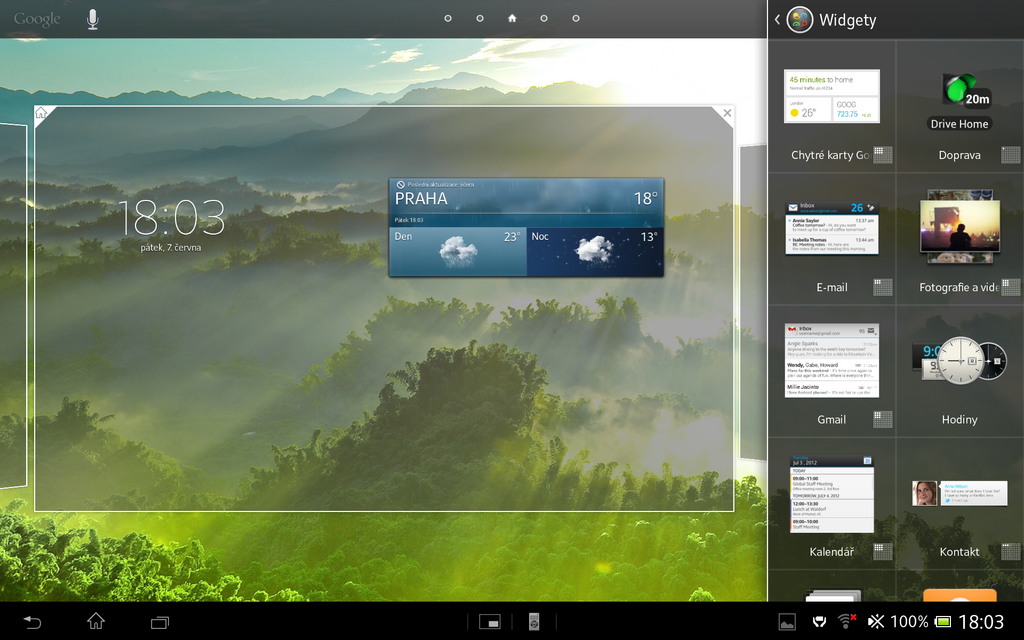Tap the circular app icon beside Widgety title

pyautogui.click(x=799, y=19)
